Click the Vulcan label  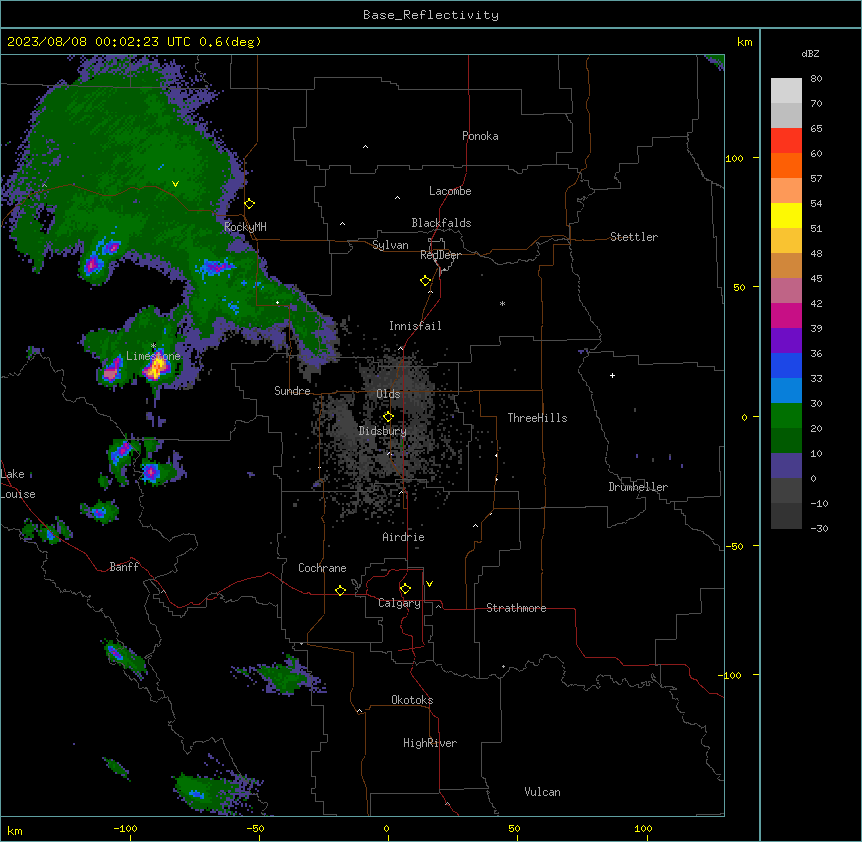[542, 792]
